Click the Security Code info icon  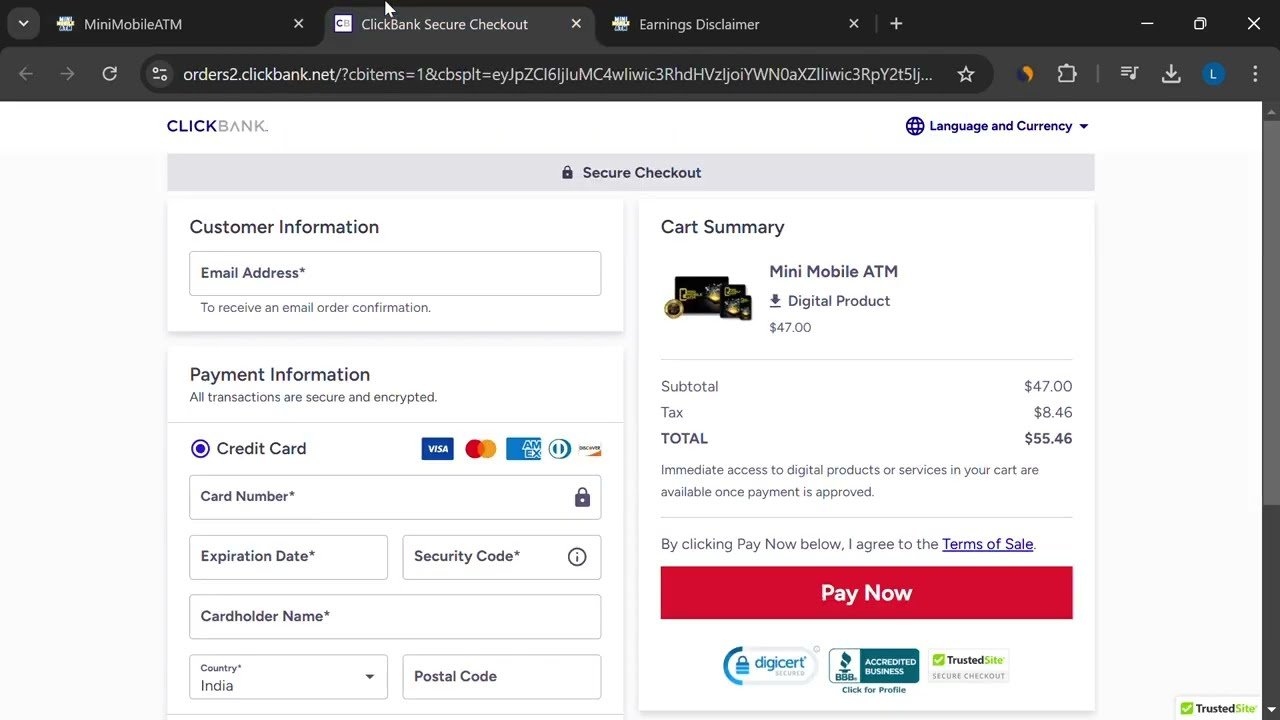[577, 557]
